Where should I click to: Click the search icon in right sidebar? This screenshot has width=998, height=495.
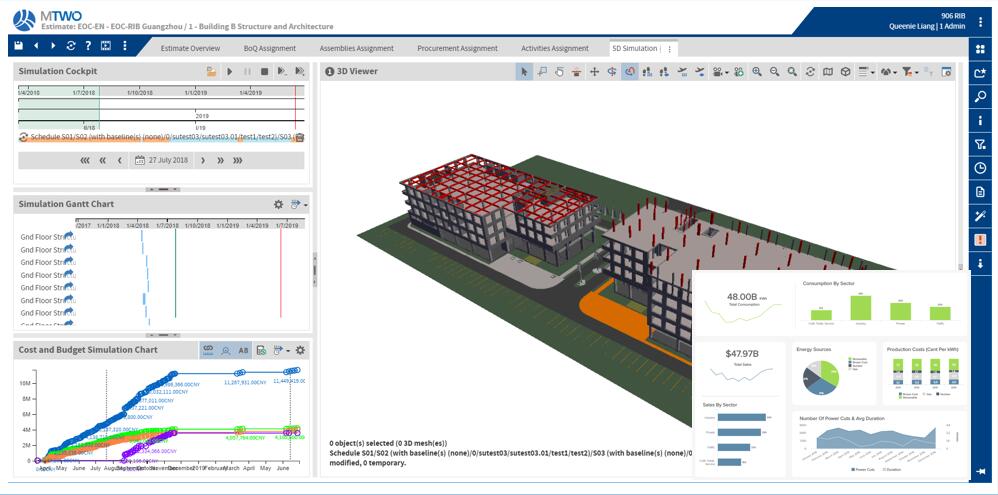[x=980, y=97]
